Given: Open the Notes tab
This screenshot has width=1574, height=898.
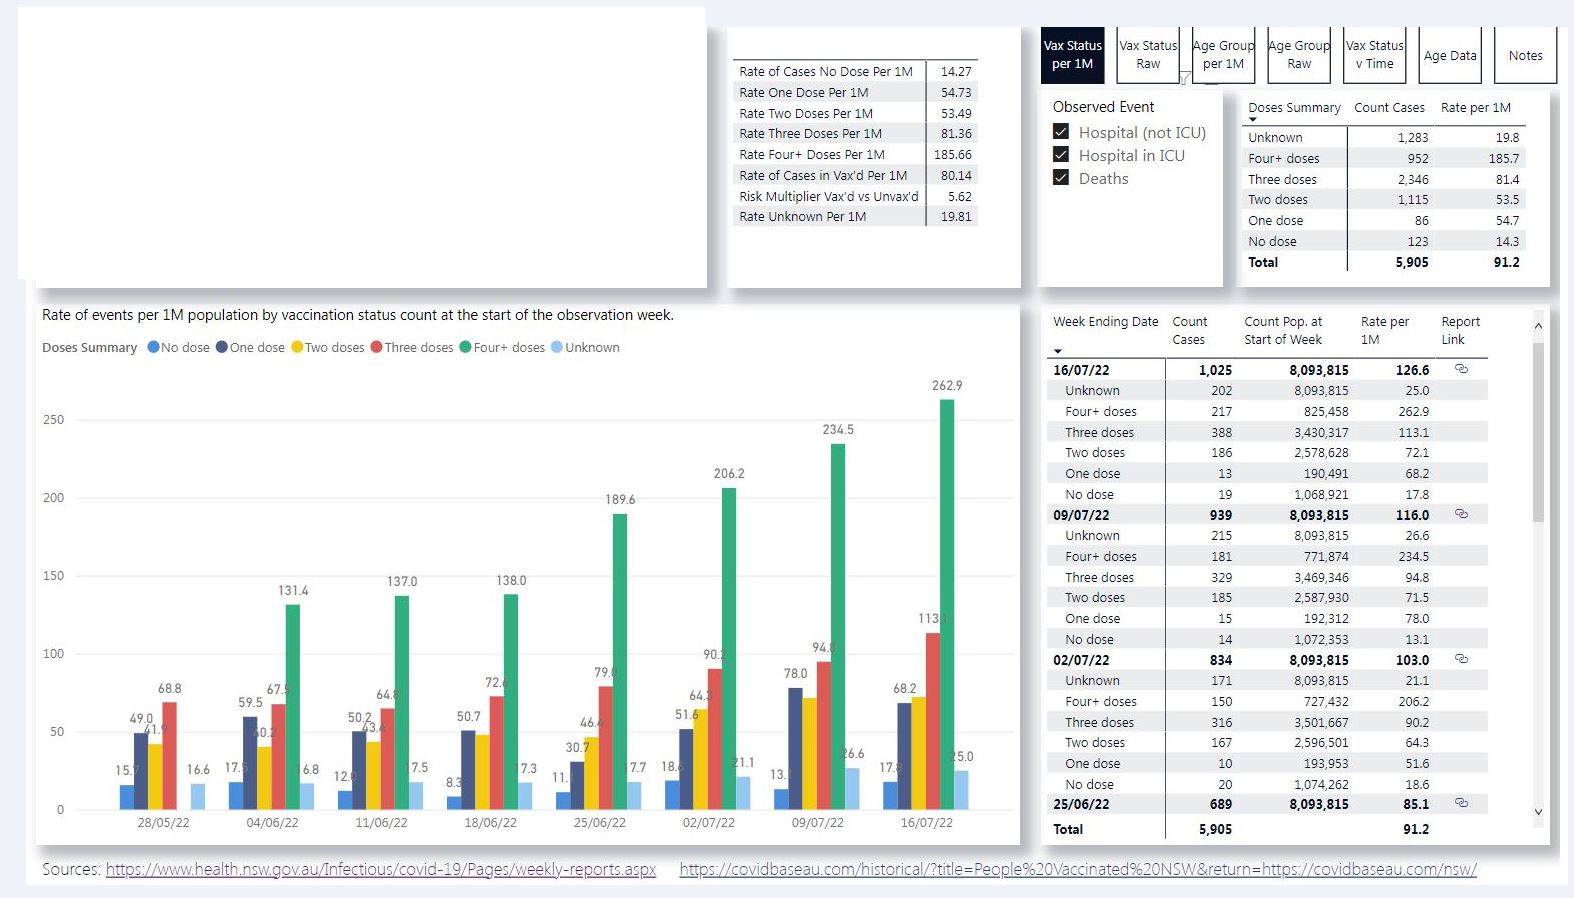Looking at the screenshot, I should (x=1525, y=55).
